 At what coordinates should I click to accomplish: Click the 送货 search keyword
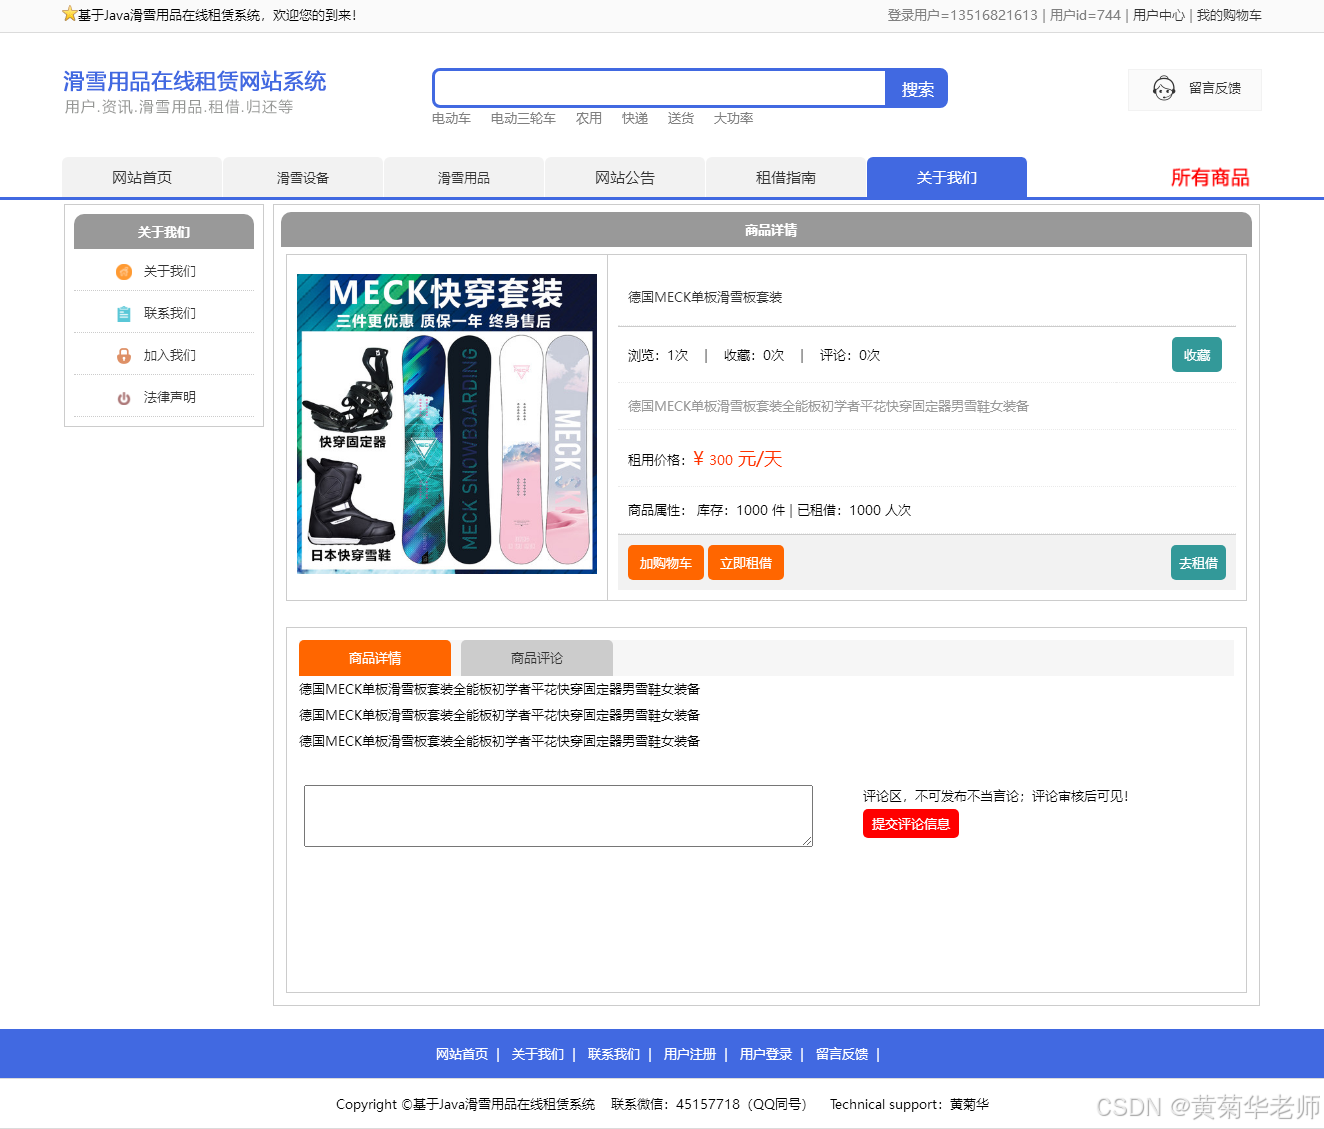coord(681,118)
